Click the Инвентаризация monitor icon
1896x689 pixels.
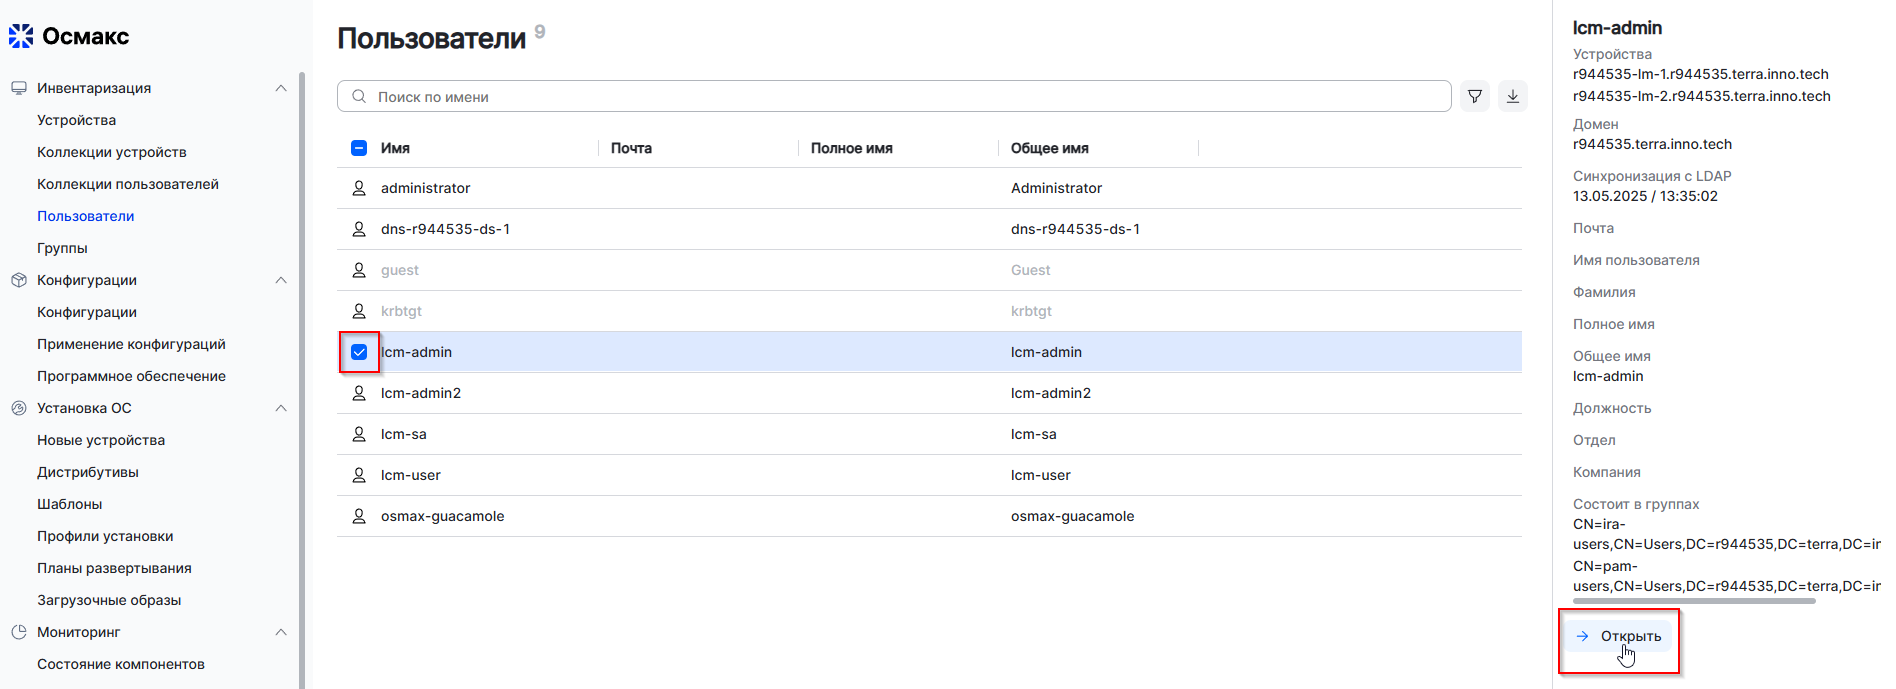(18, 88)
